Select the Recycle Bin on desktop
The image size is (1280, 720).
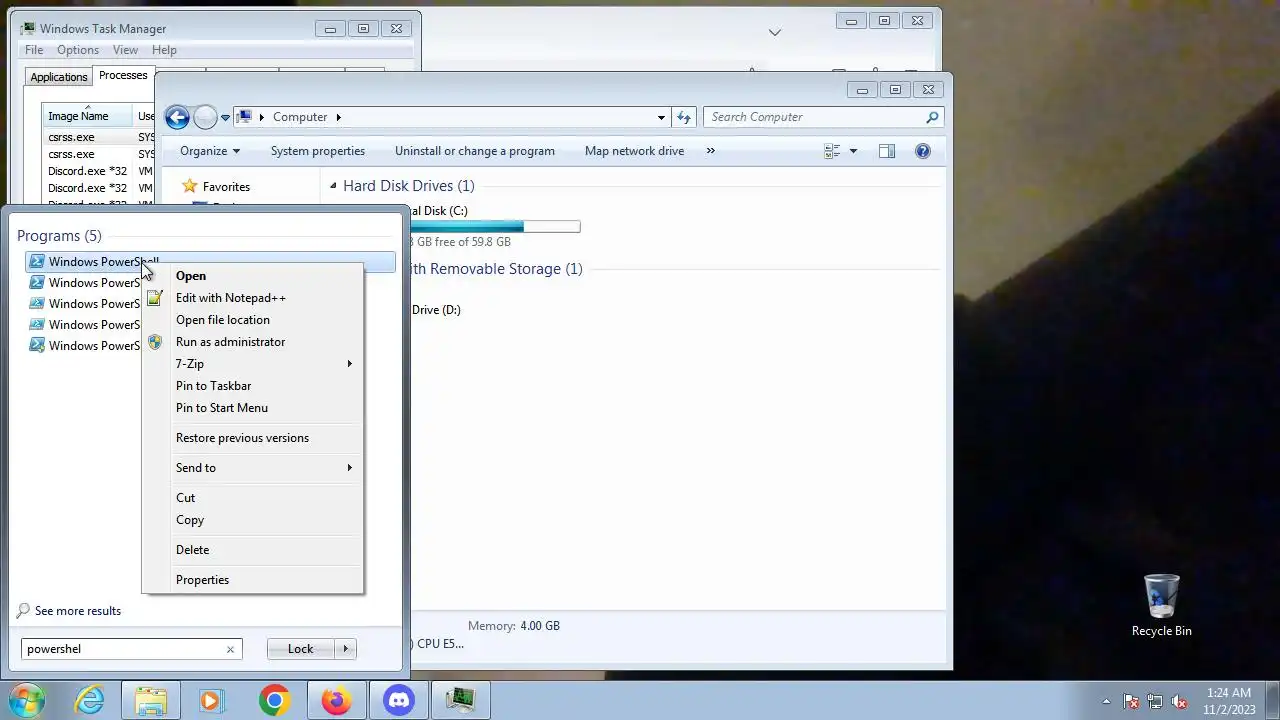point(1161,606)
